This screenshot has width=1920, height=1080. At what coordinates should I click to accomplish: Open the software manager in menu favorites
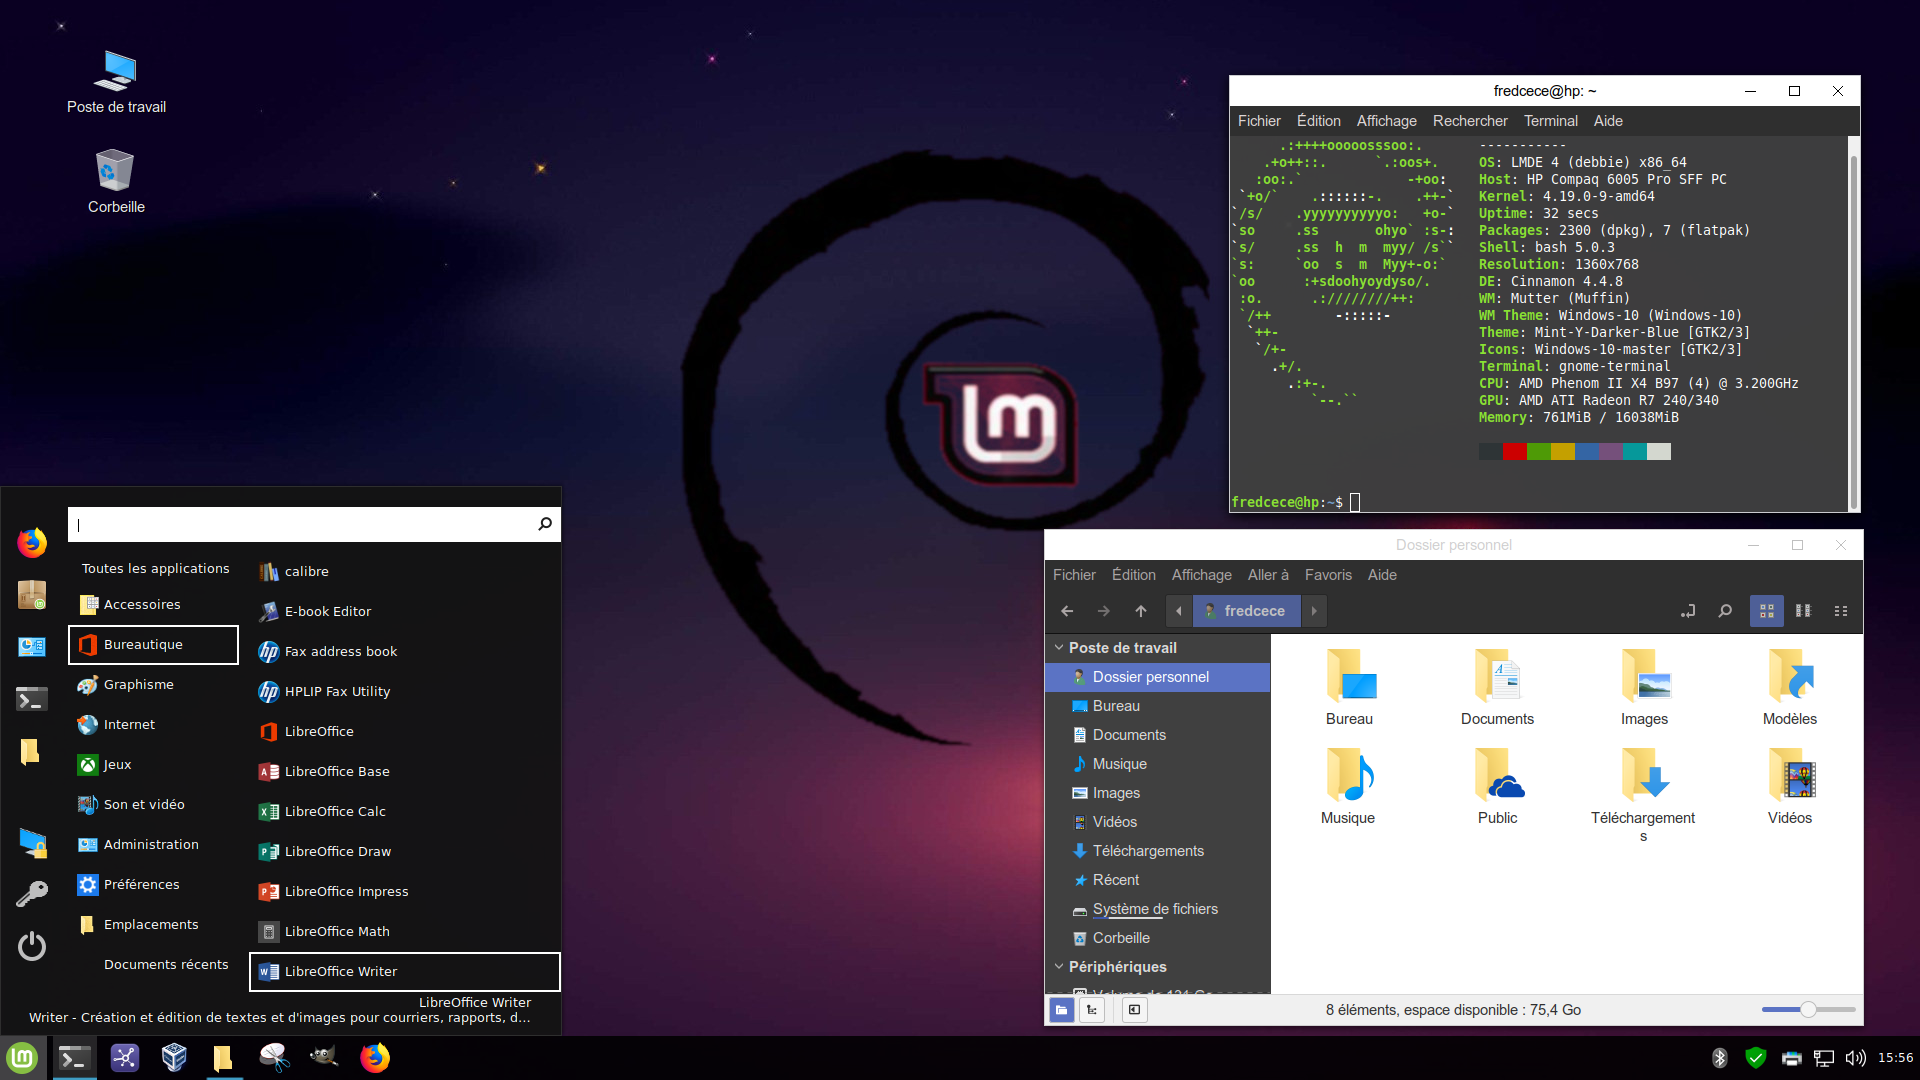pos(32,595)
